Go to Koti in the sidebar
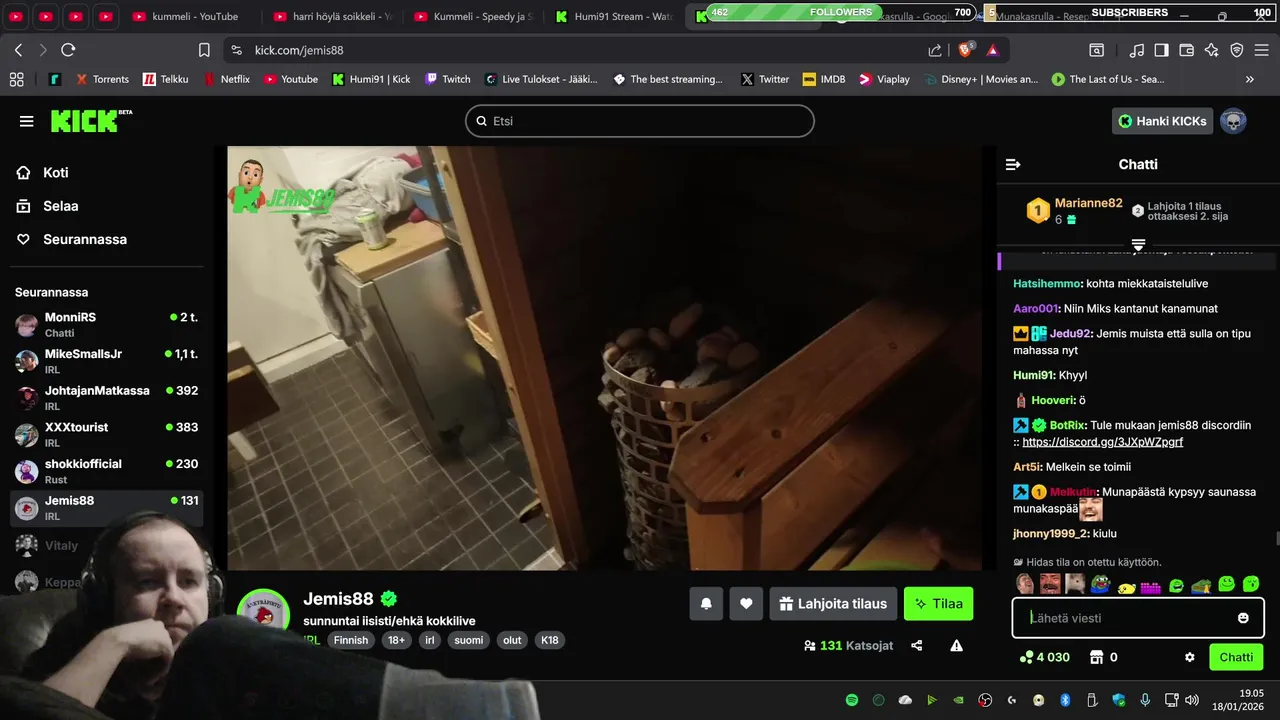Screen dimensions: 1280x720 point(43,172)
